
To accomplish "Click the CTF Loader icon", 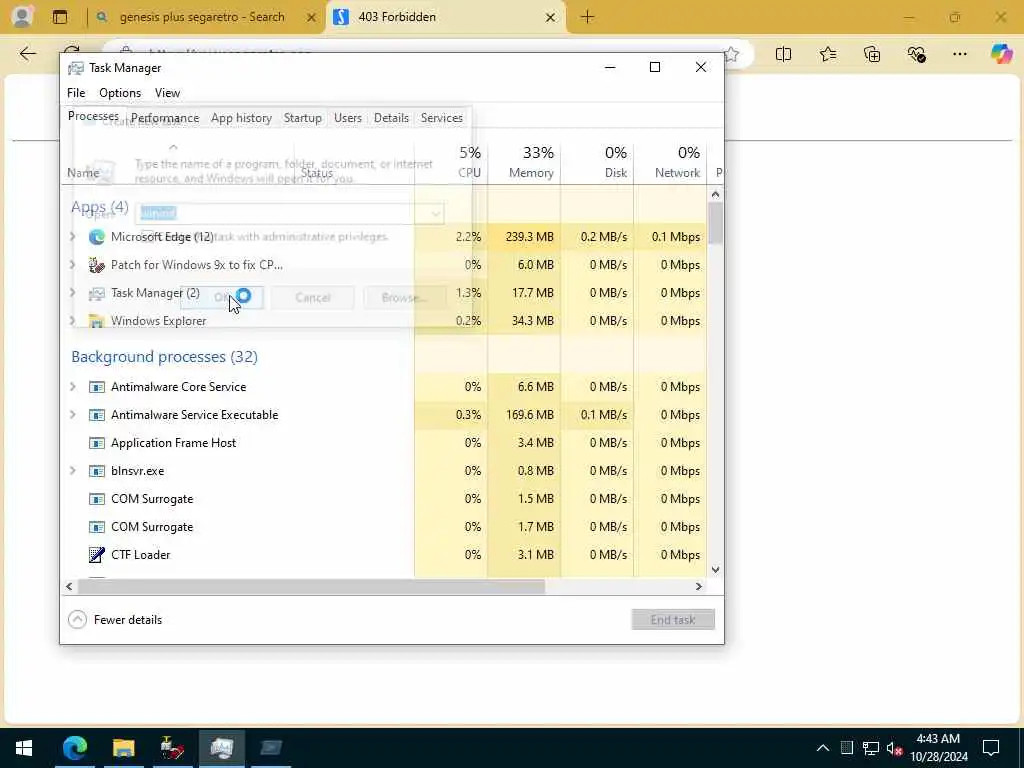I will click(97, 555).
